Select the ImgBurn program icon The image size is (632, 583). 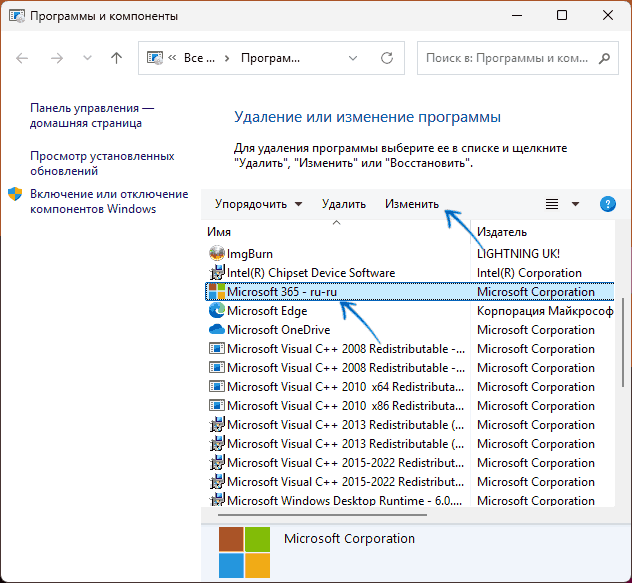pyautogui.click(x=217, y=254)
